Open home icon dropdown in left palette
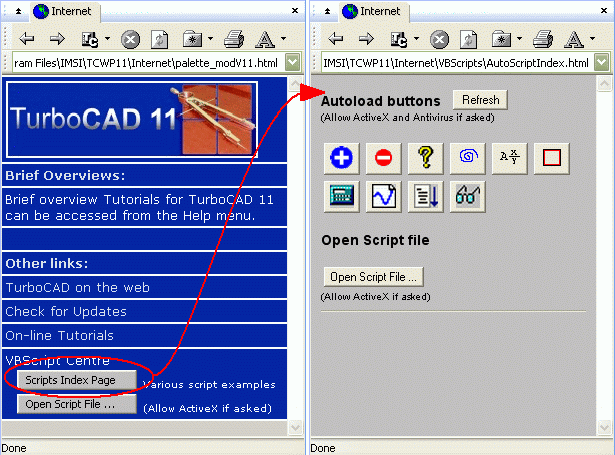 107,39
